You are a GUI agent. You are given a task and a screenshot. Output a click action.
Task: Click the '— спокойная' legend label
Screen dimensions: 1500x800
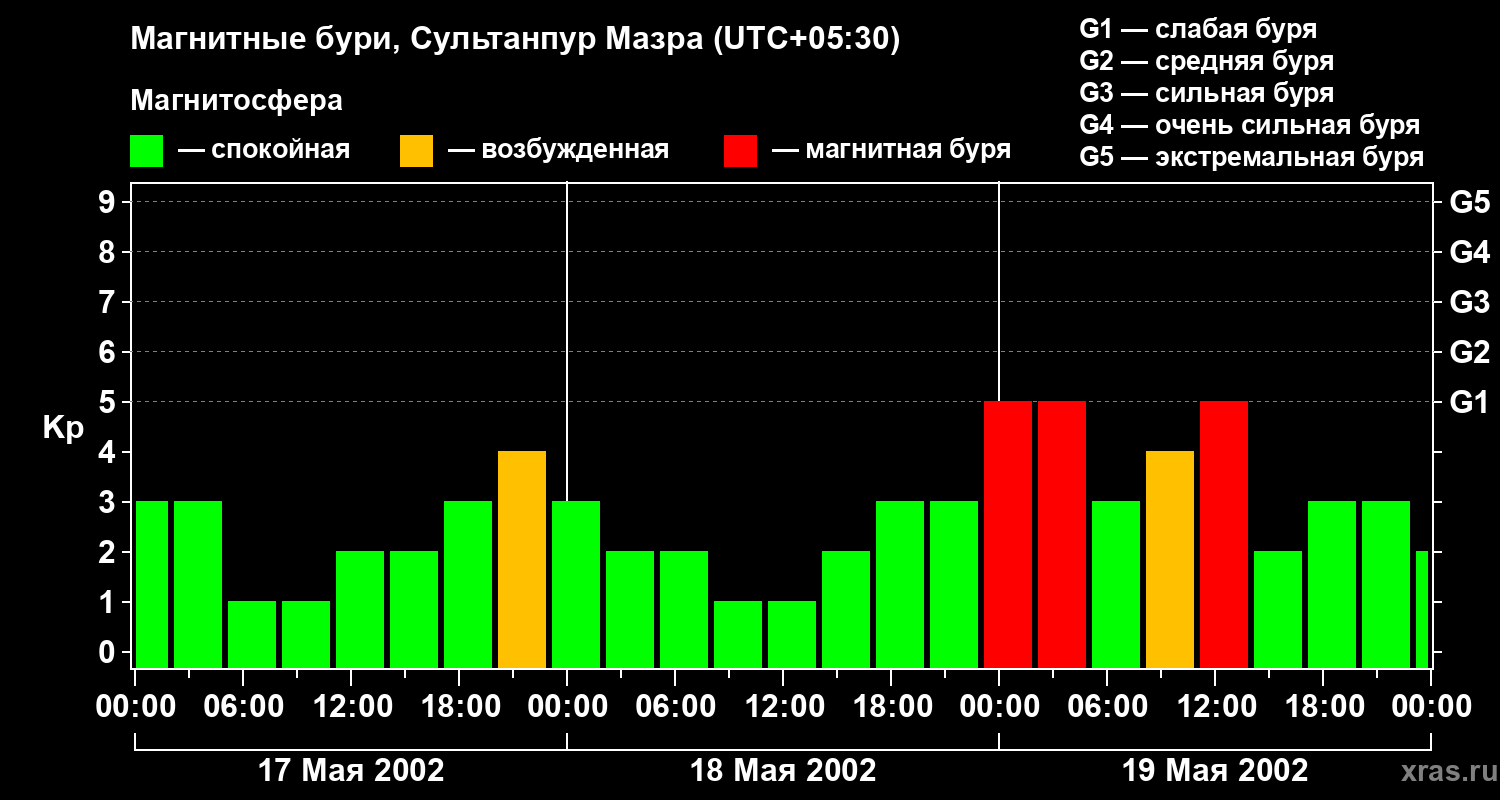(264, 150)
